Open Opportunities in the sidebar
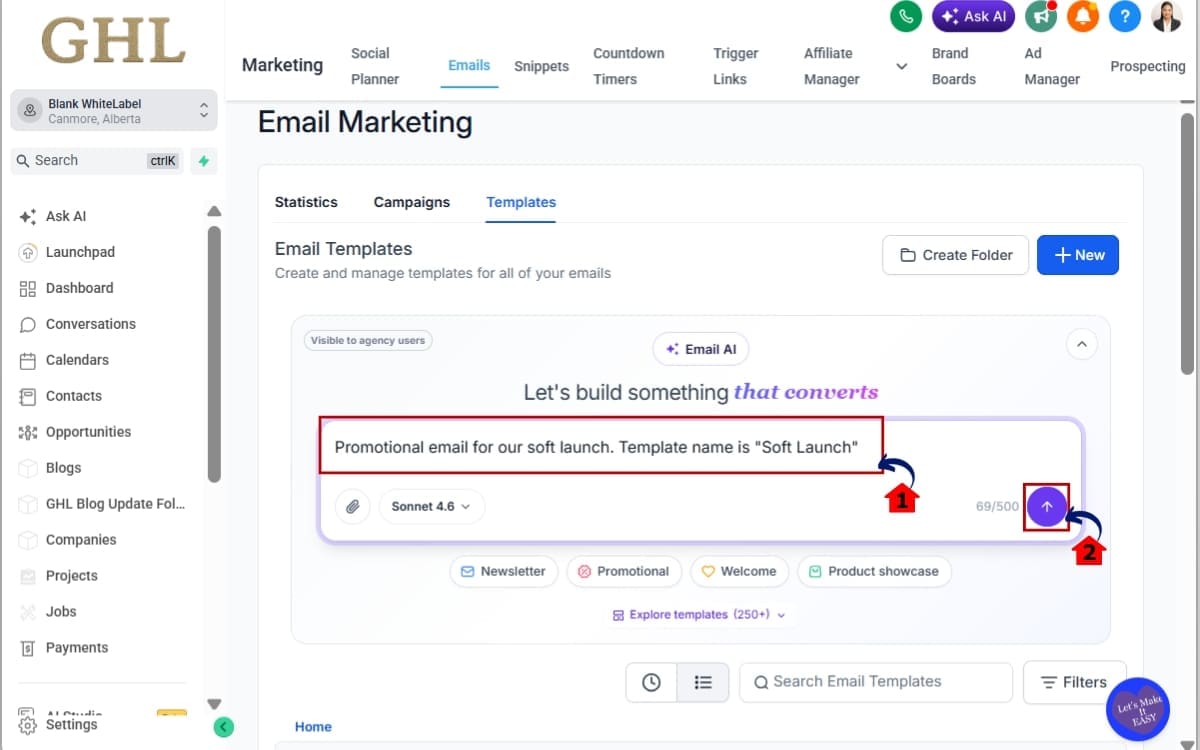The height and width of the screenshot is (750, 1200). [x=88, y=432]
